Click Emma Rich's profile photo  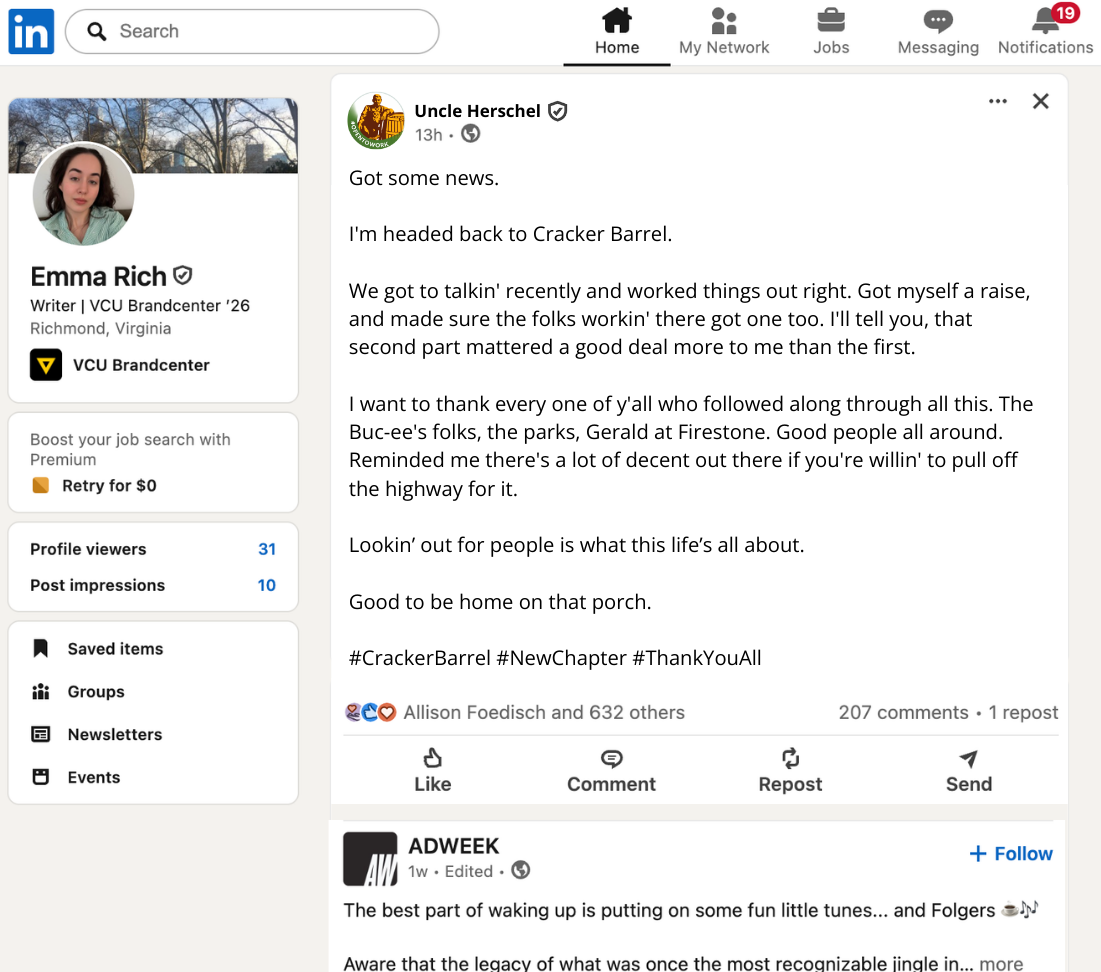click(x=84, y=195)
